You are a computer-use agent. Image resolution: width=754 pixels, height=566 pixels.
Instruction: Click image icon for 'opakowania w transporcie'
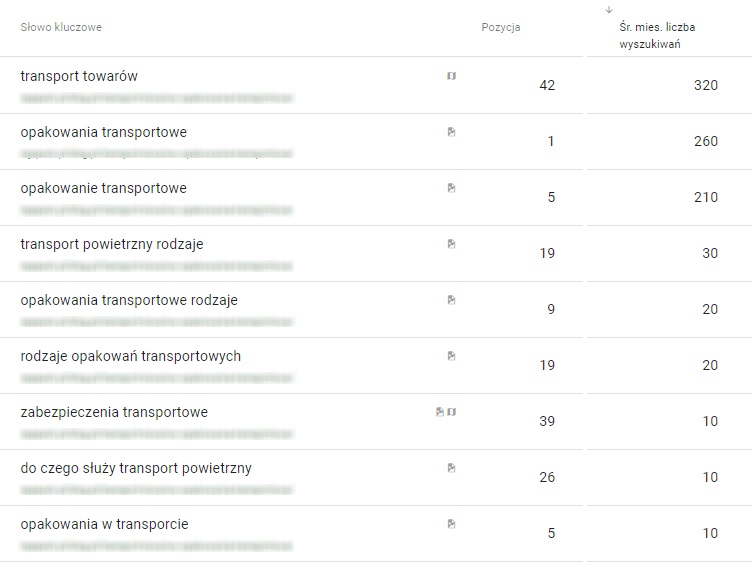tap(451, 523)
